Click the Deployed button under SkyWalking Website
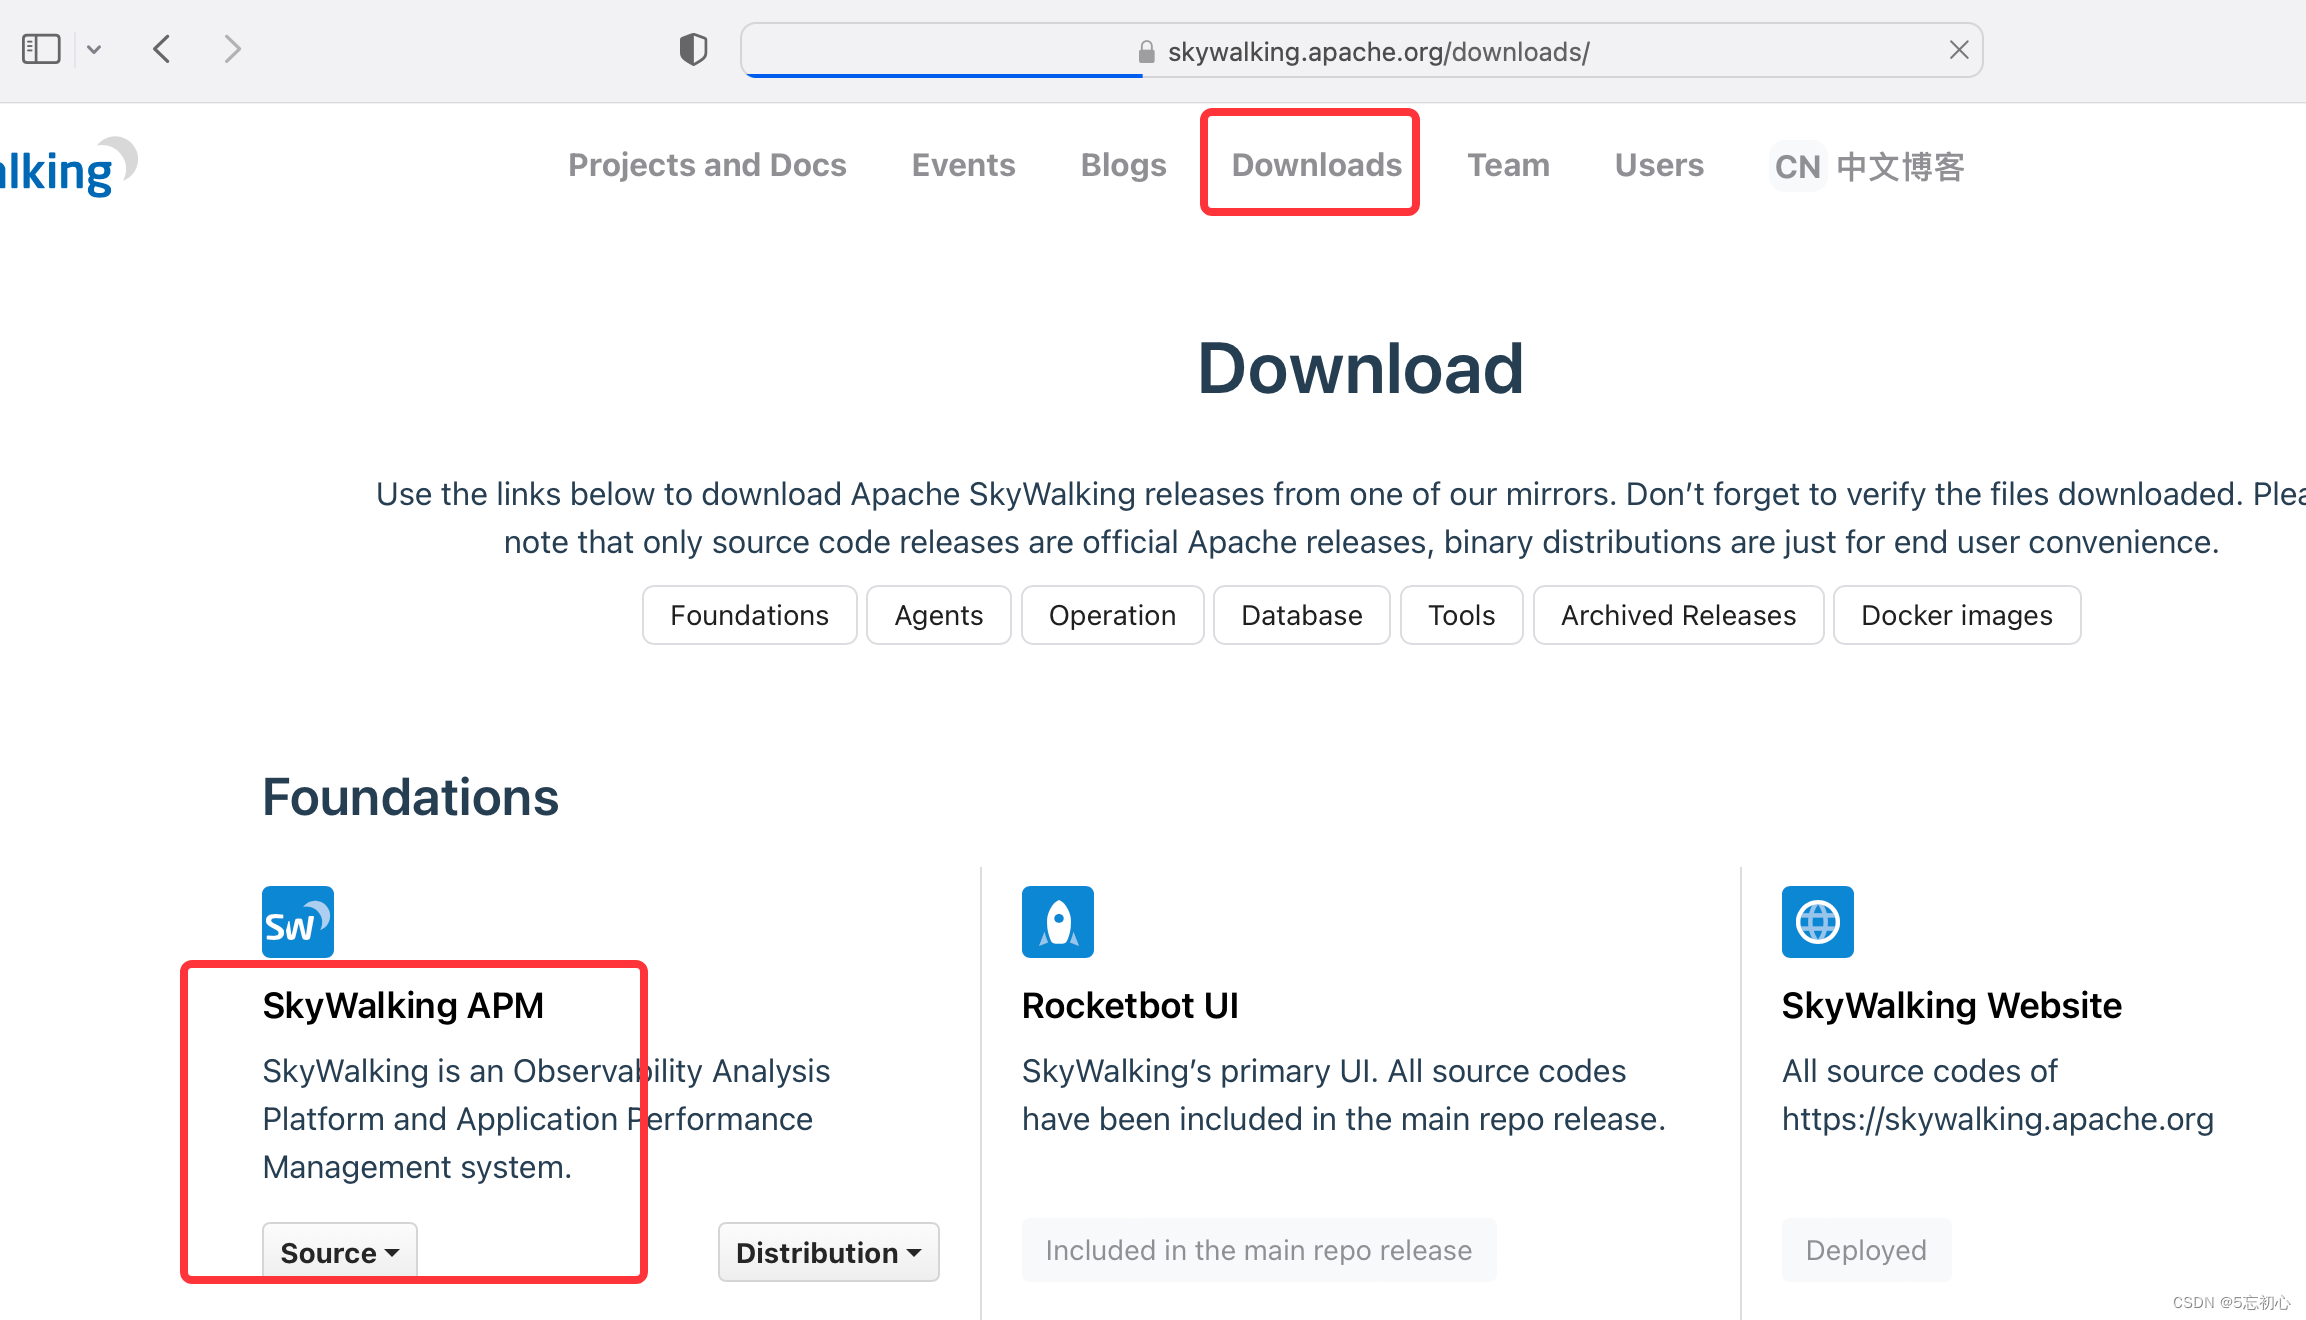This screenshot has width=2306, height=1320. click(1866, 1250)
